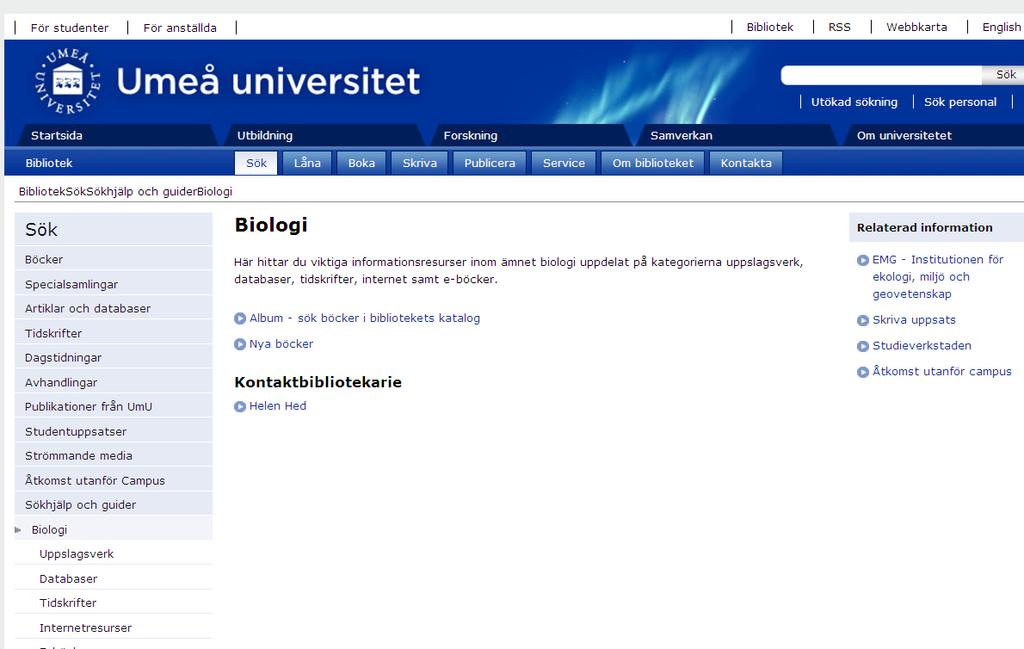
Task: Open Sökhjälp och guider in sidebar
Action: point(114,504)
